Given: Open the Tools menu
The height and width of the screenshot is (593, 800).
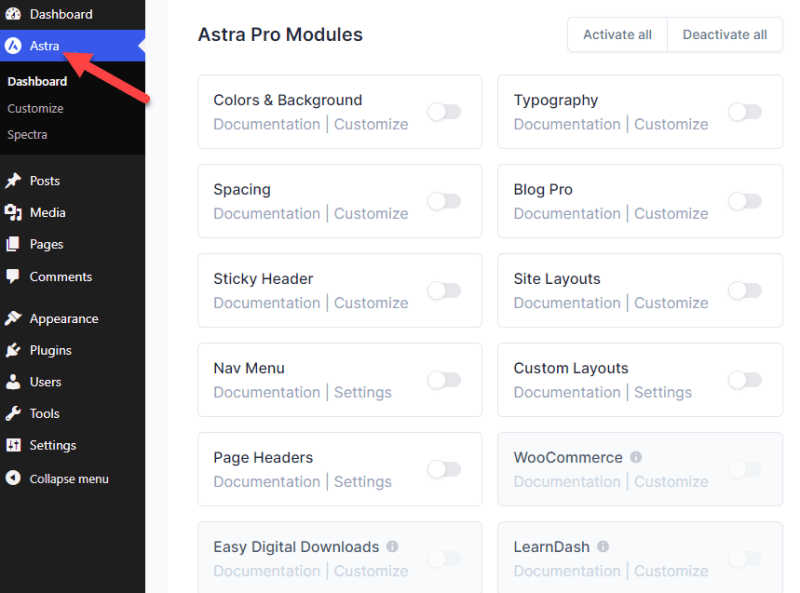Looking at the screenshot, I should tap(72, 413).
